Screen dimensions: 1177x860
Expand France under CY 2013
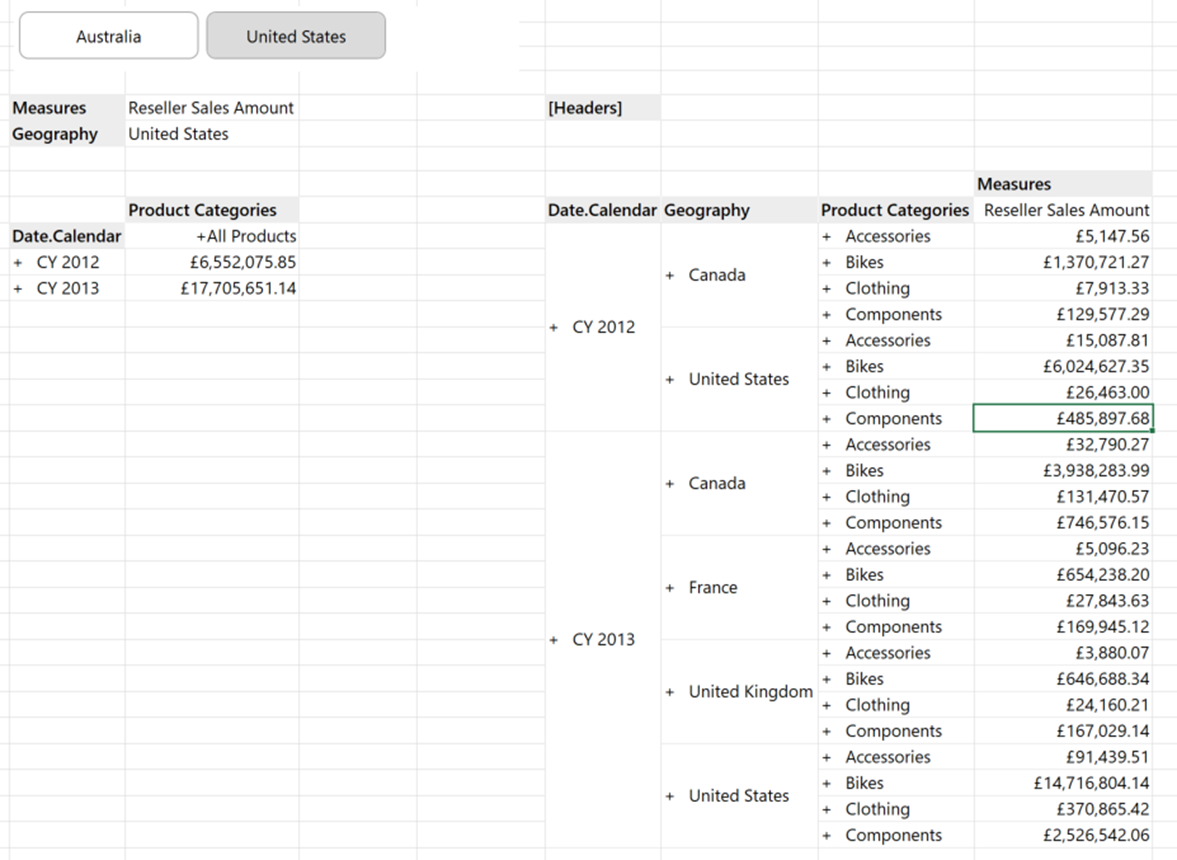(x=669, y=587)
